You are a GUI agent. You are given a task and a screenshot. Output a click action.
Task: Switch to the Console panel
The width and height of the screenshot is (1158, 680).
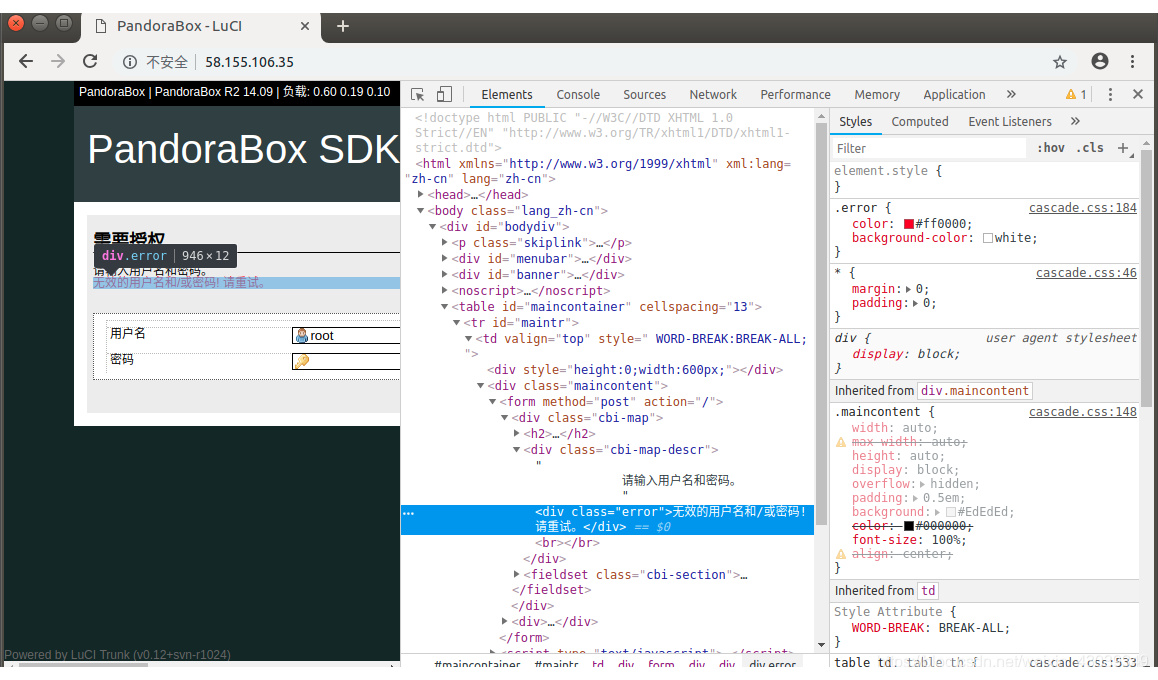coord(578,95)
